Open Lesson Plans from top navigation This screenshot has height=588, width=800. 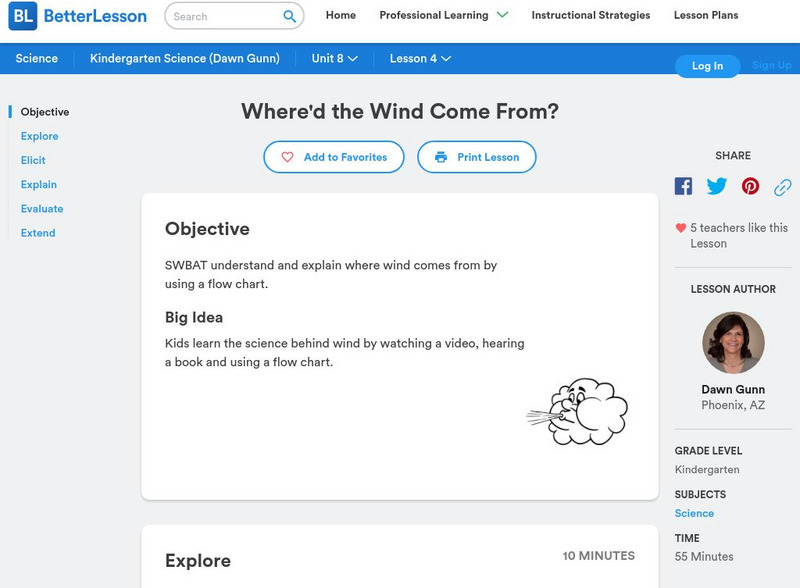[x=706, y=15]
